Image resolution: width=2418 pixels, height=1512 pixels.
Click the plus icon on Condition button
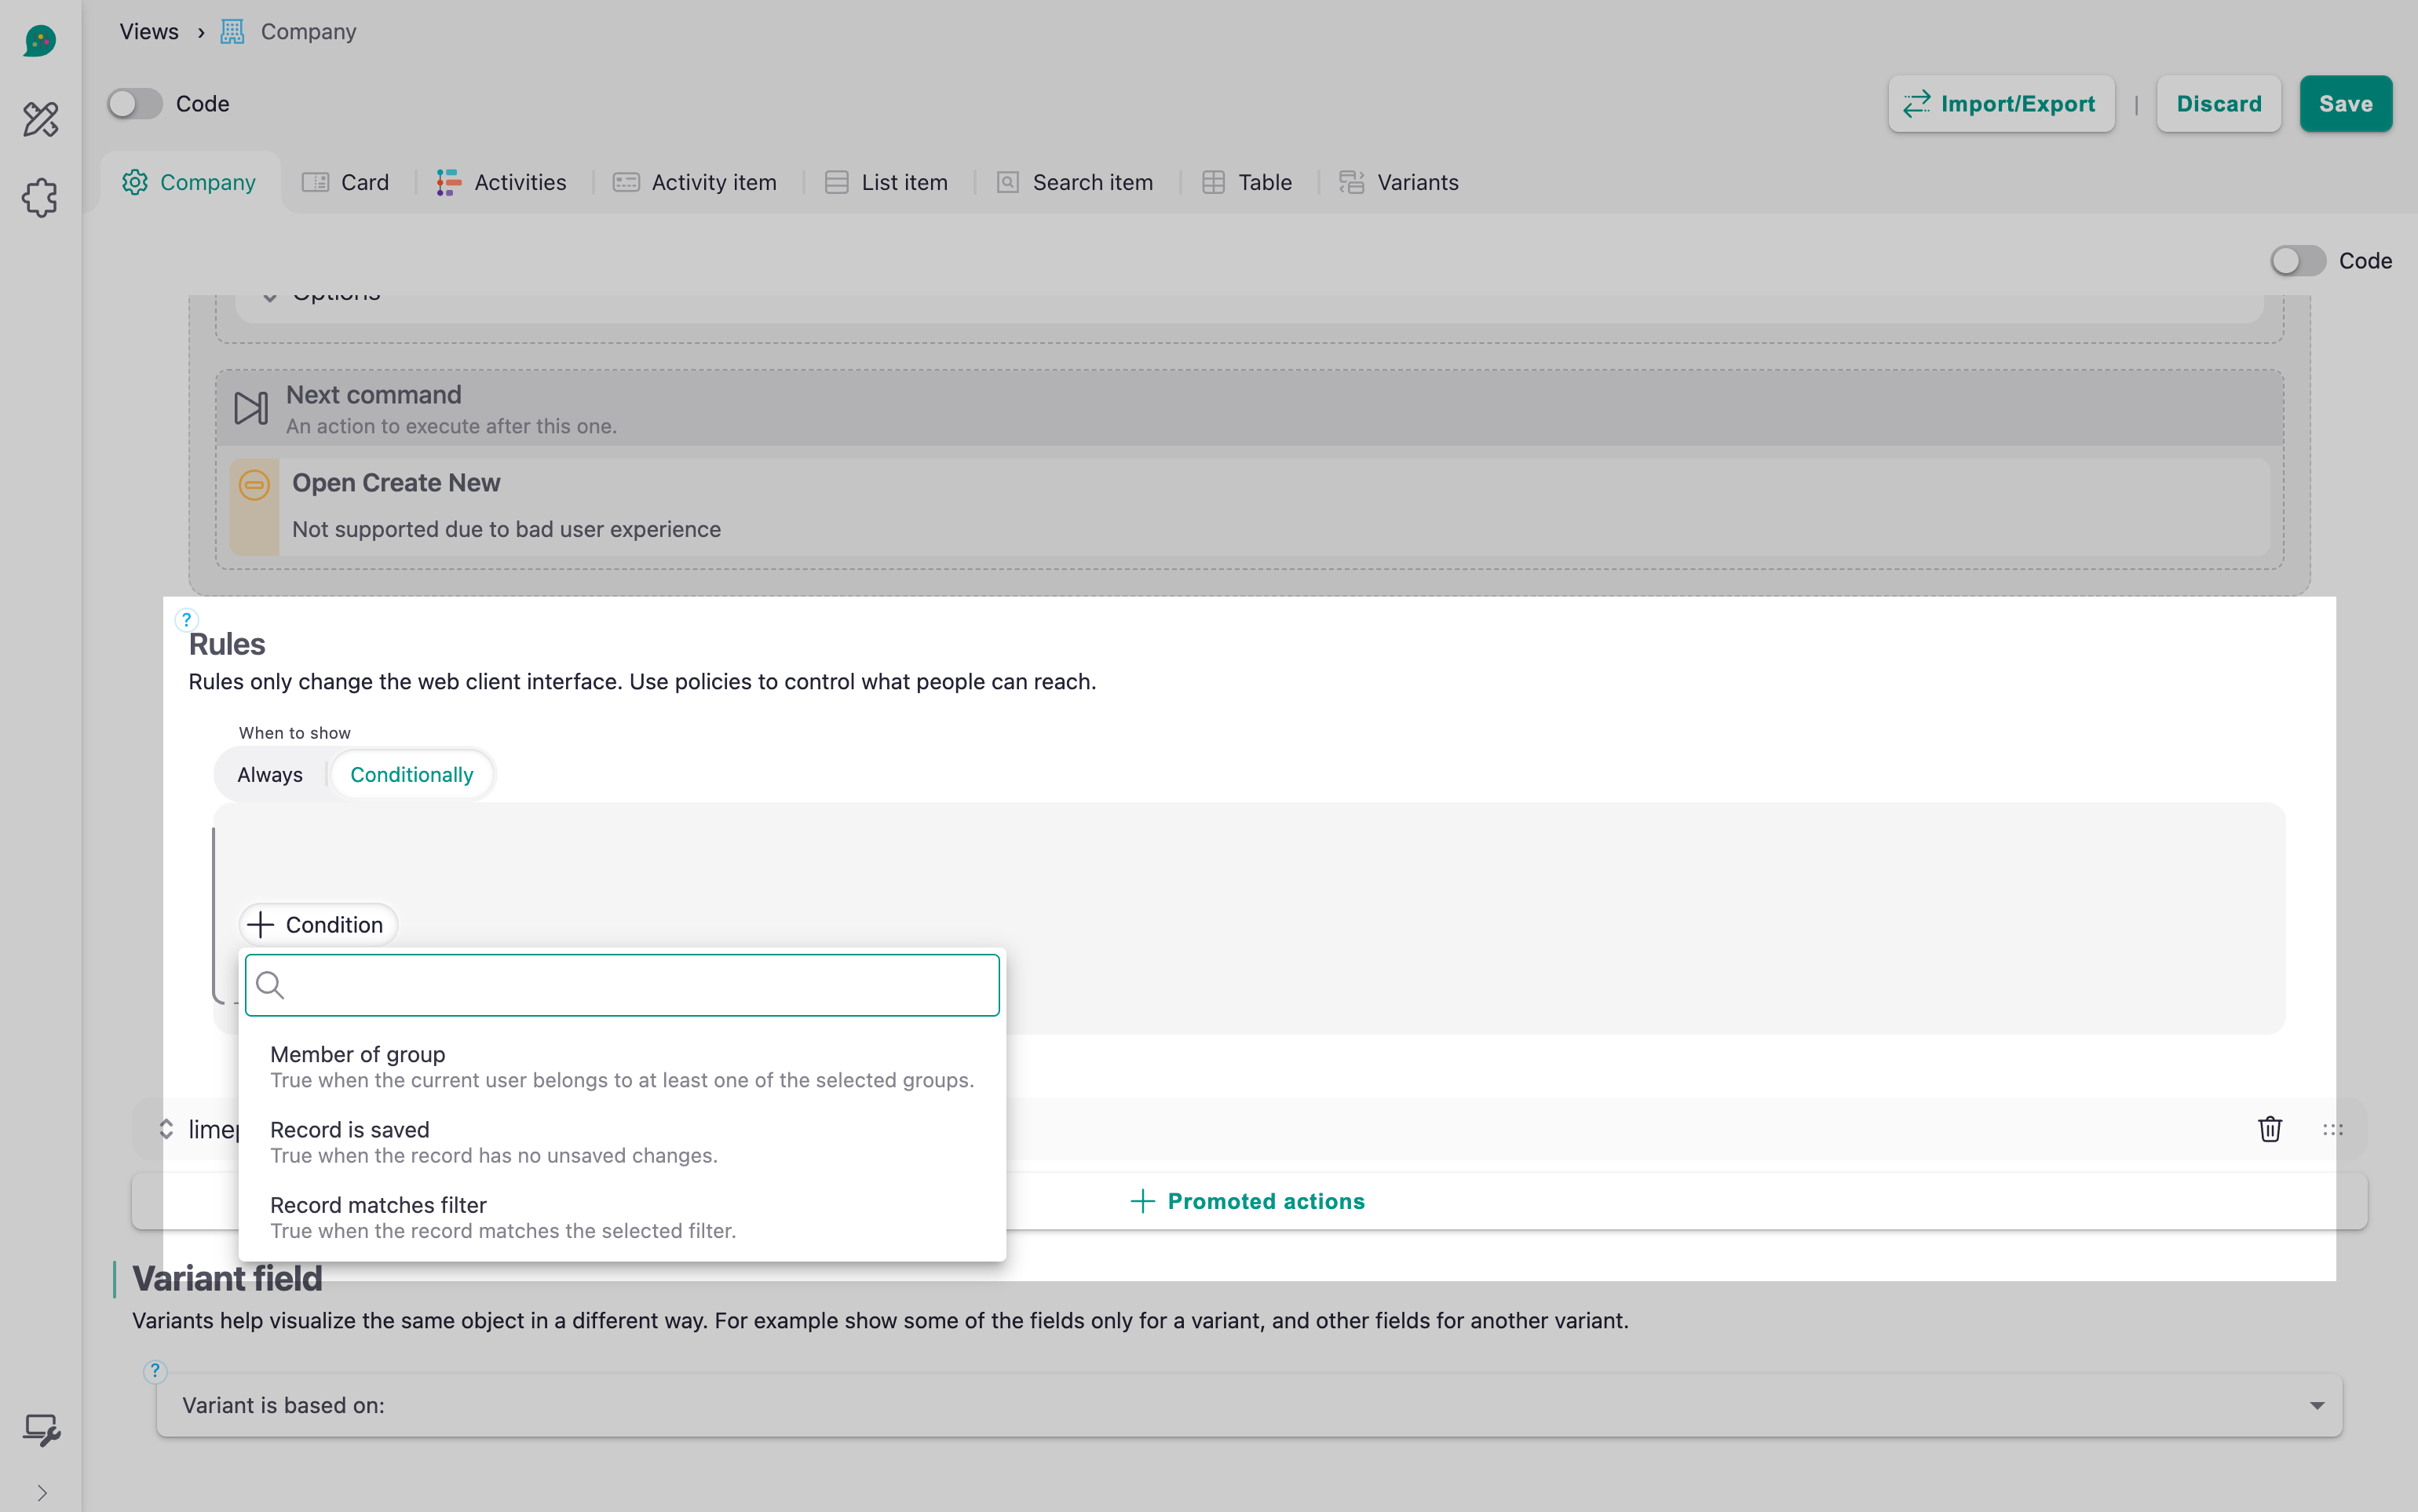[x=260, y=924]
